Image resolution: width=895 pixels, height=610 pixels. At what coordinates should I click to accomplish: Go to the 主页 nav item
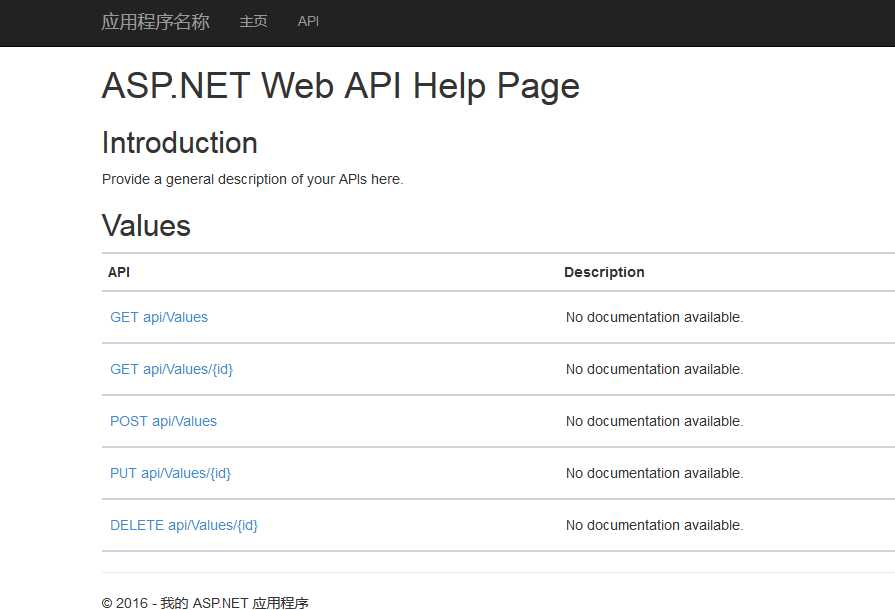(x=253, y=22)
